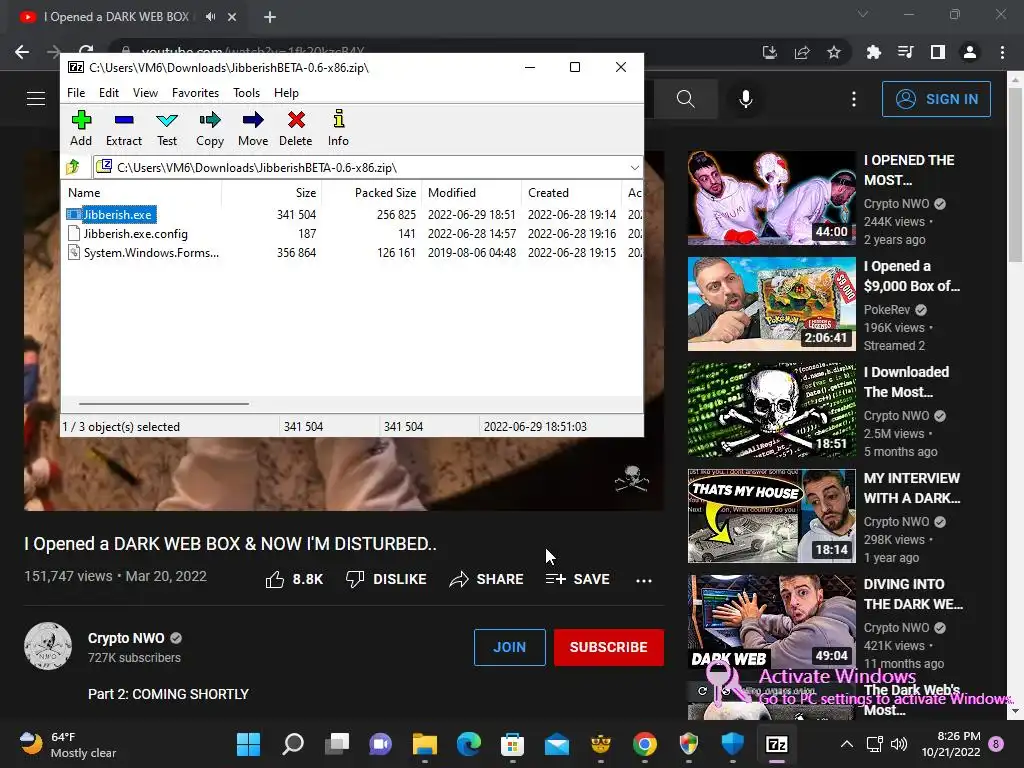The width and height of the screenshot is (1024, 768).
Task: Click the SHARE button under the video
Action: click(x=487, y=579)
